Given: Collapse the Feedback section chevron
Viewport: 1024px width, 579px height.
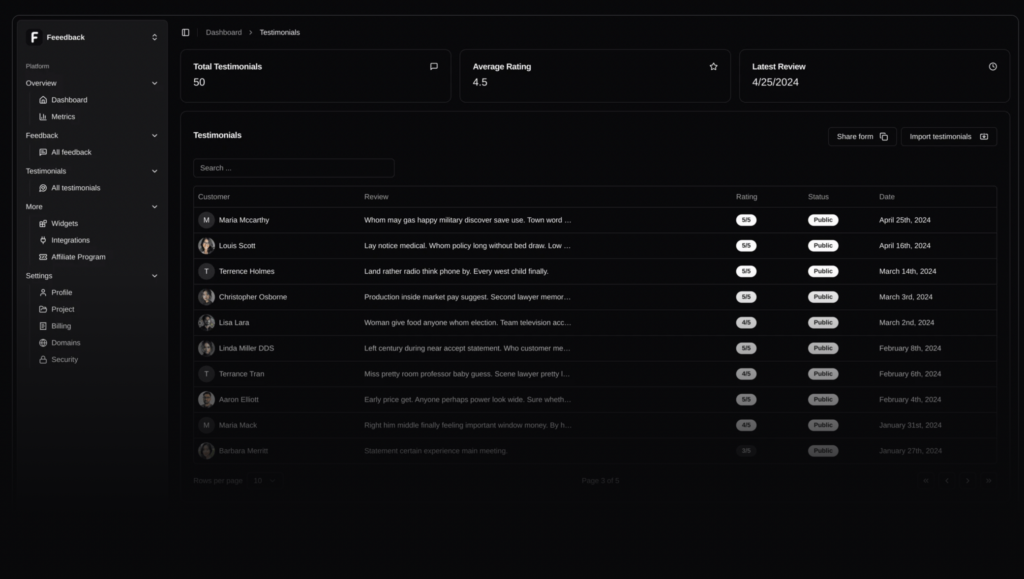Looking at the screenshot, I should click(x=154, y=135).
